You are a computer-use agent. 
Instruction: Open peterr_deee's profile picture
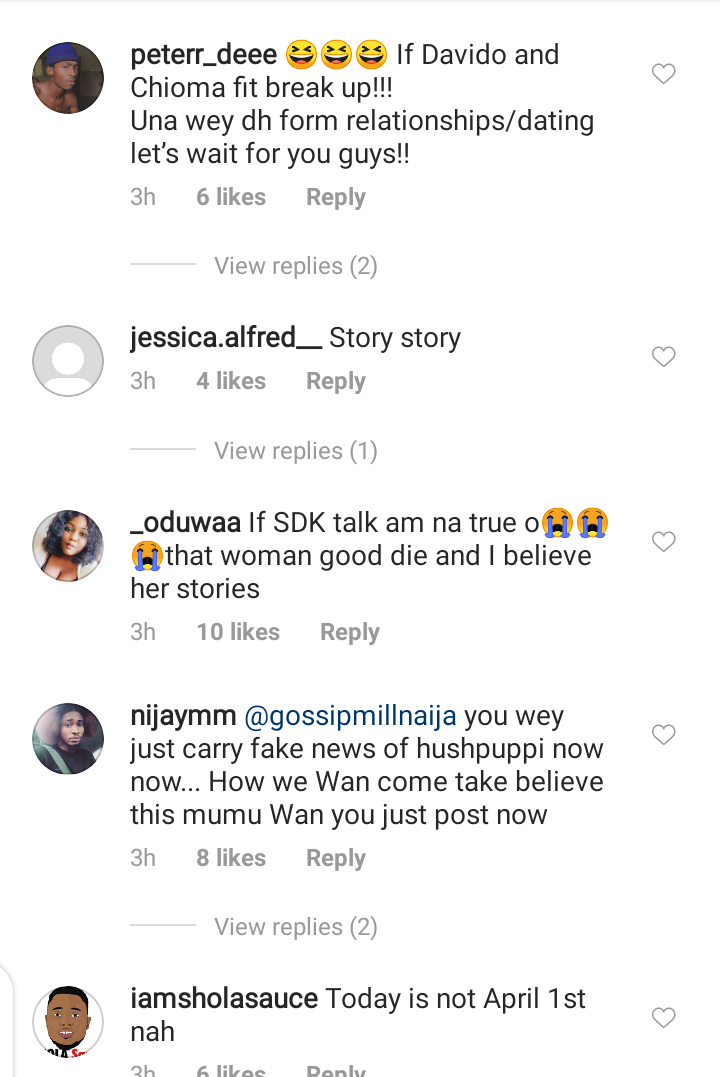coord(68,78)
